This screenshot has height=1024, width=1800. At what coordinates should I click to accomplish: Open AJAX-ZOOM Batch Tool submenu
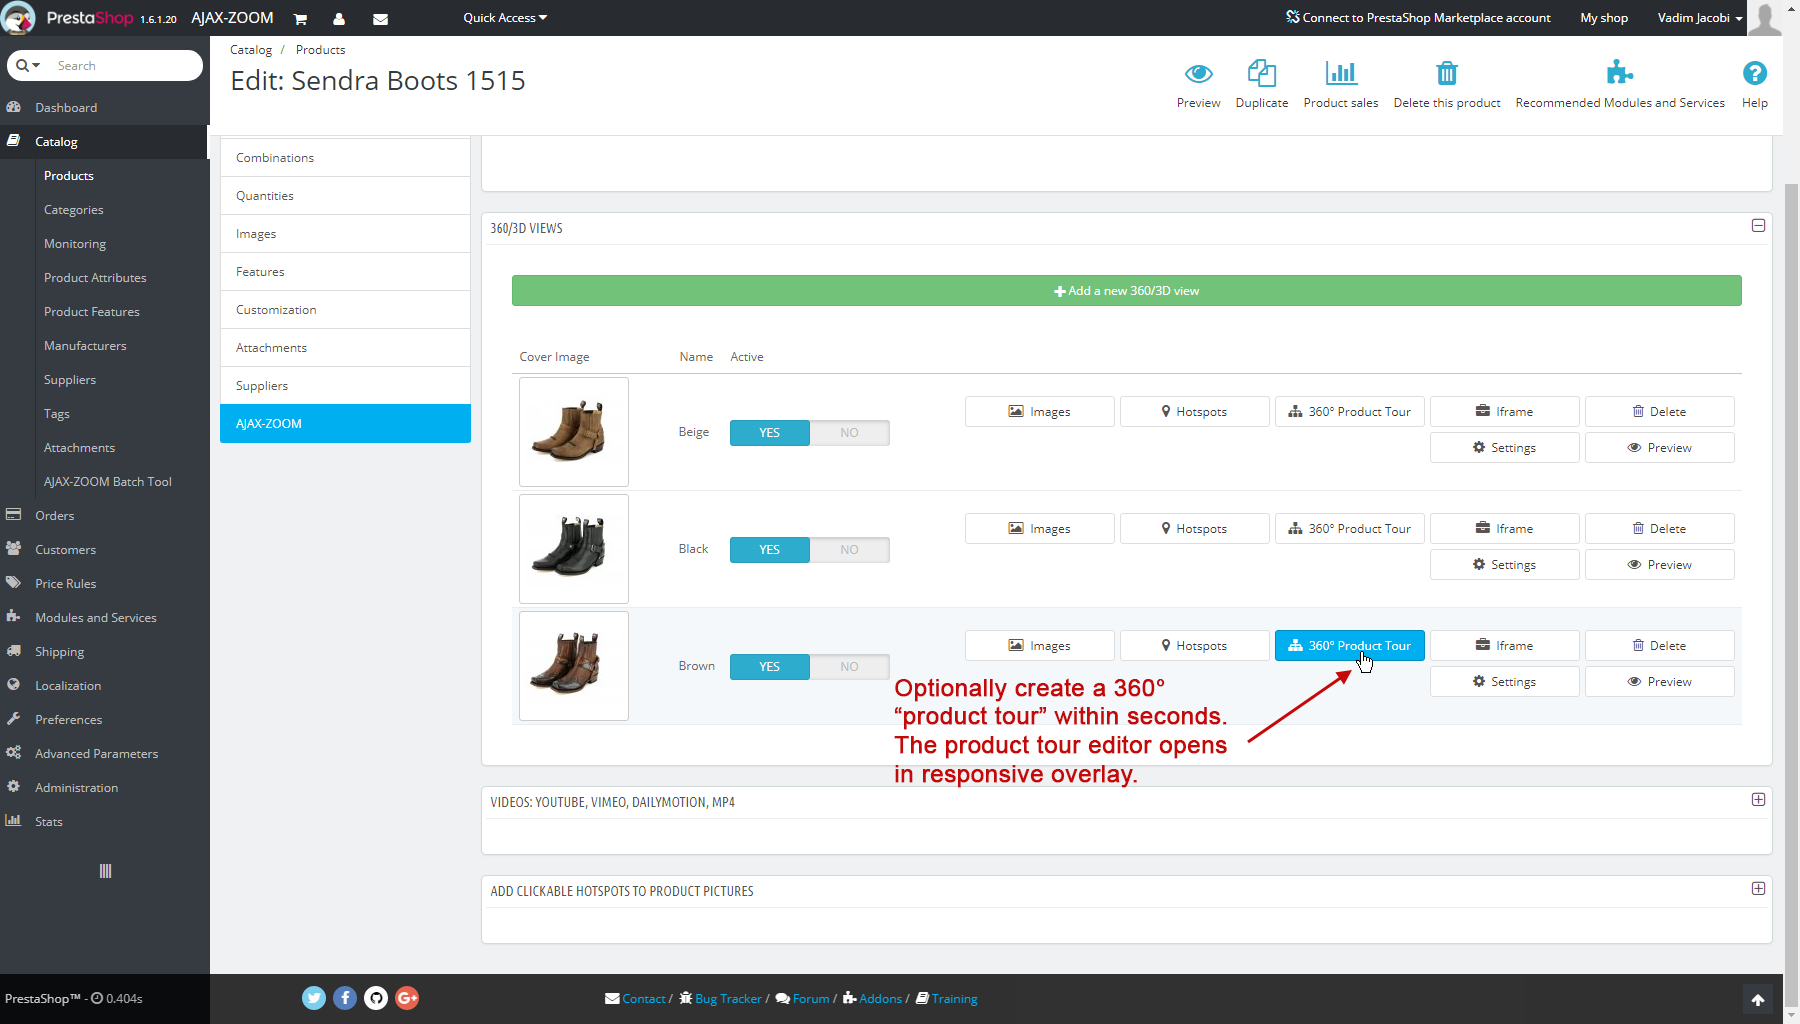point(107,482)
